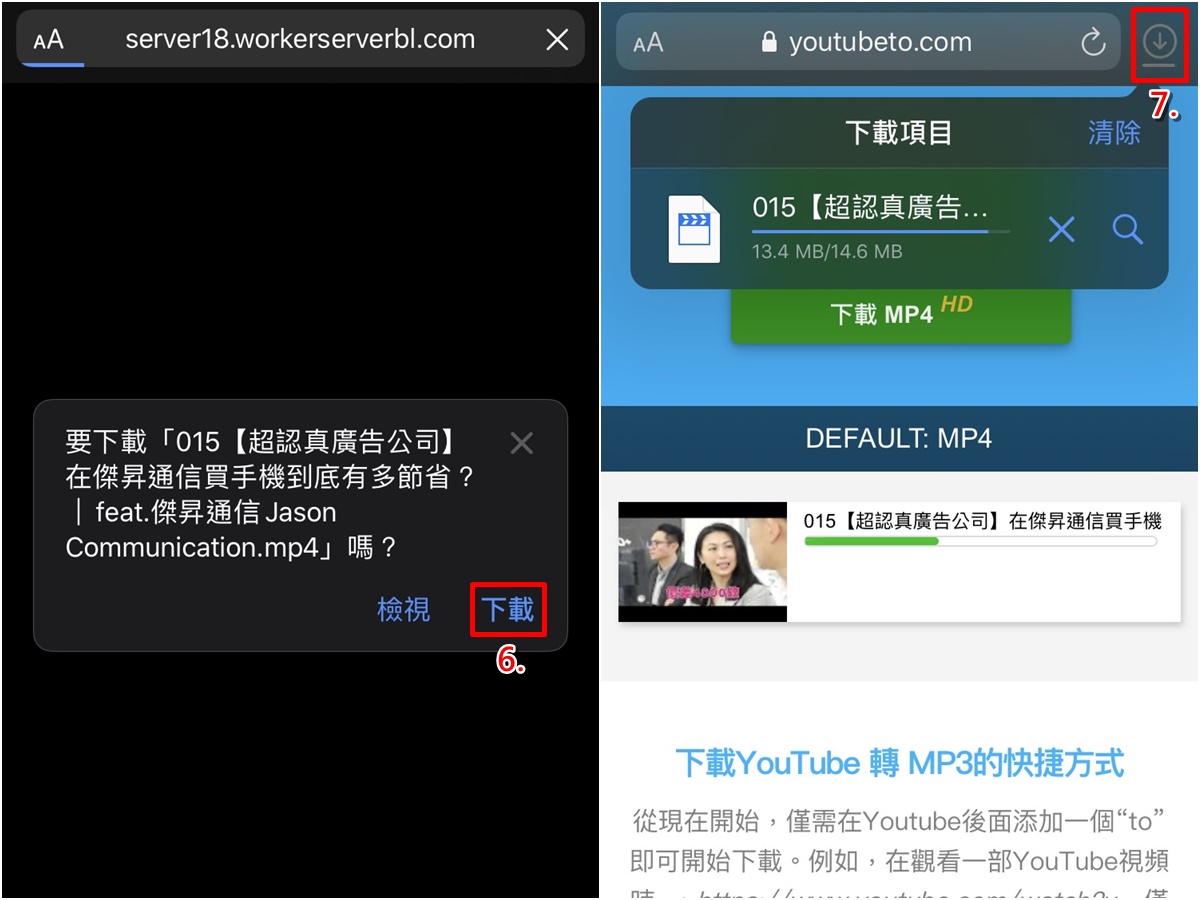Stop loading the server18 page with X
The image size is (1200, 900).
pos(557,40)
